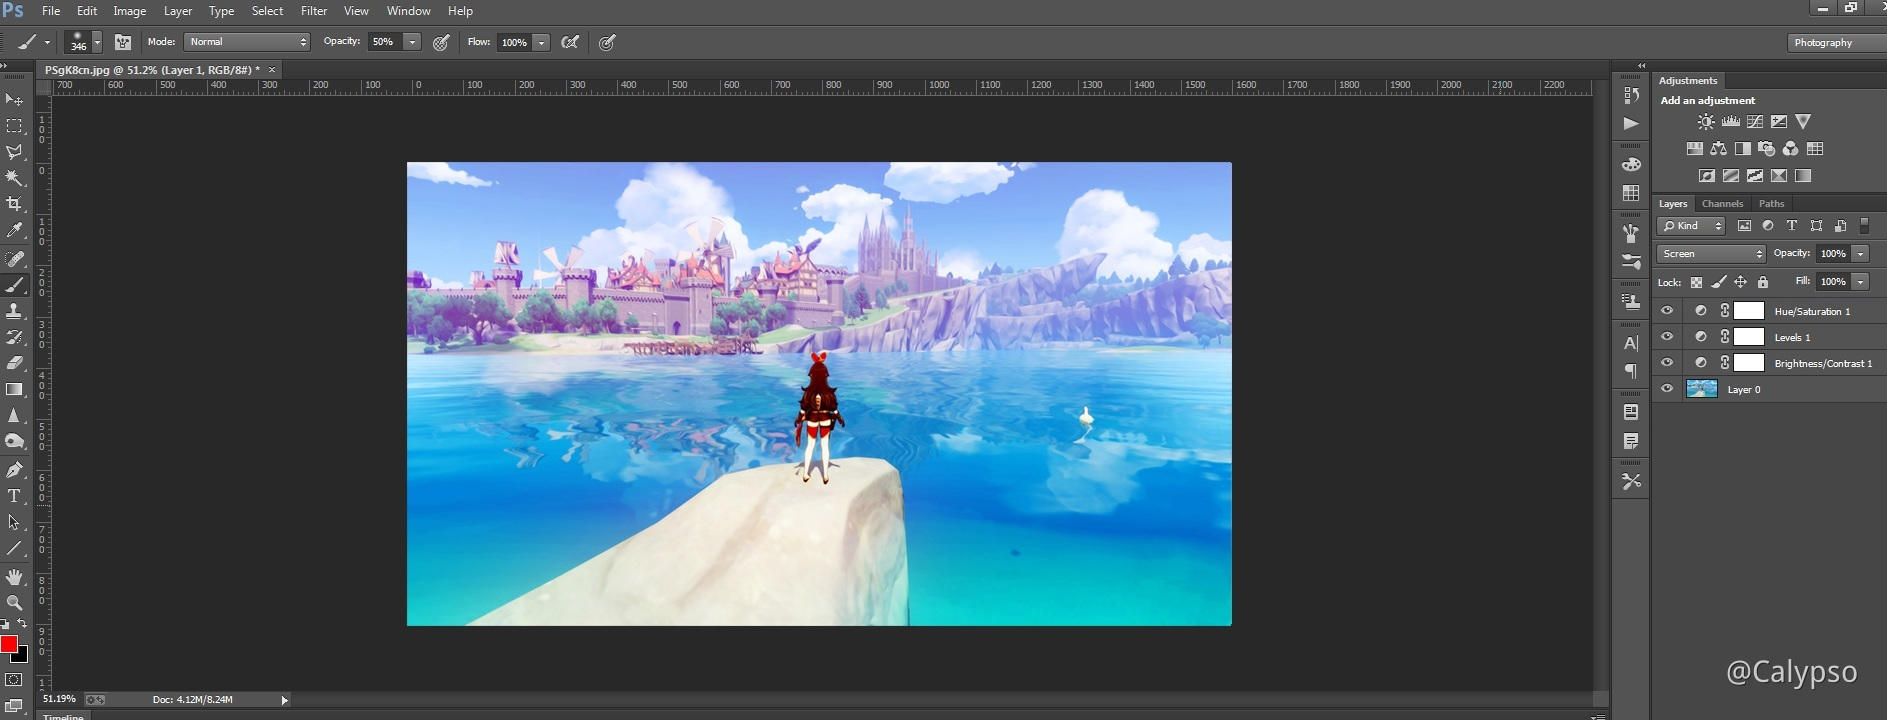Open the layer Fill dropdown arrow
1887x720 pixels.
point(1860,282)
